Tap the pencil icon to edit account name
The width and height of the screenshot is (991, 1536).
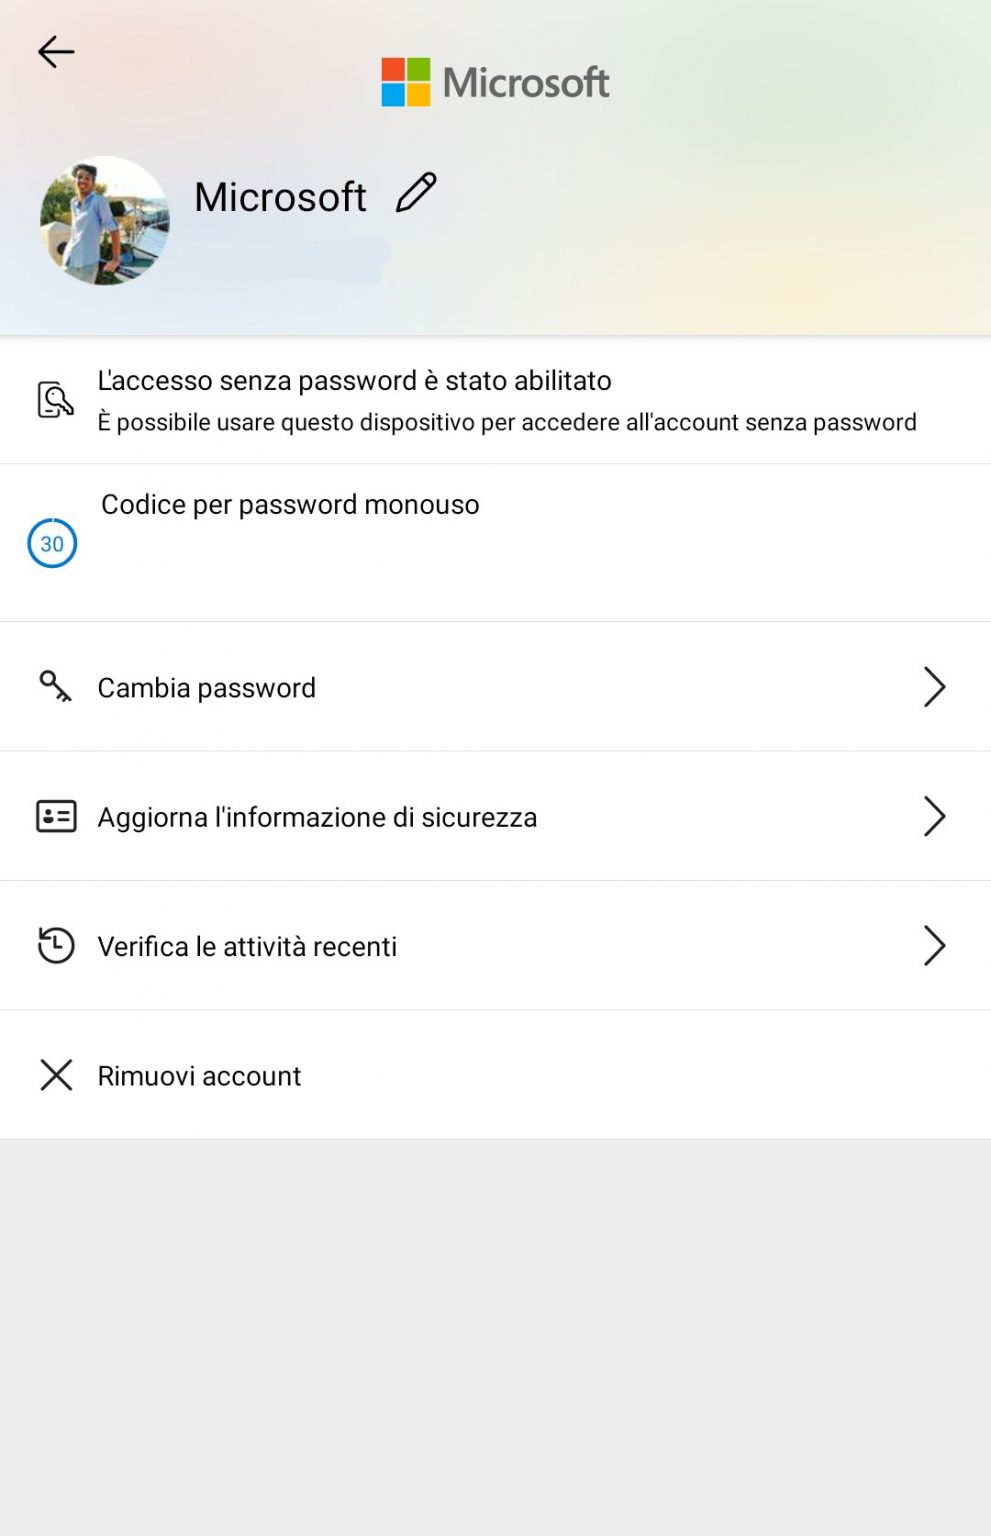417,192
